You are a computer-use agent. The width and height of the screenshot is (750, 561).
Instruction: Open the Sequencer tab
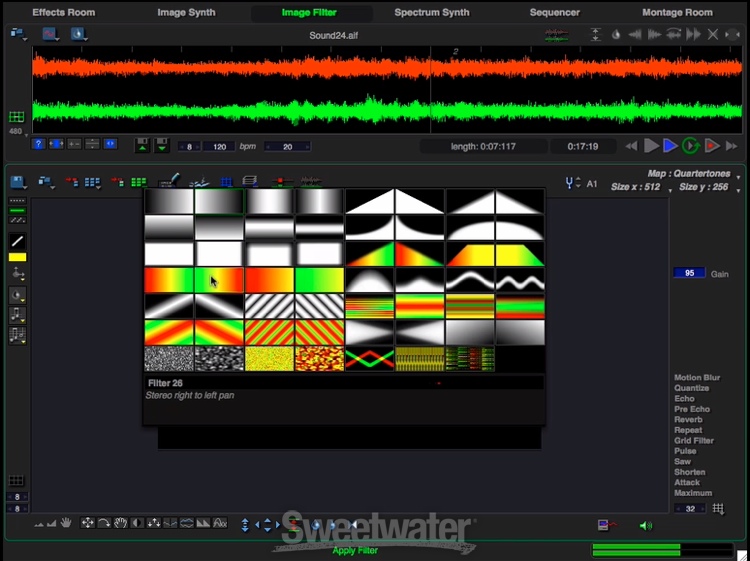554,12
